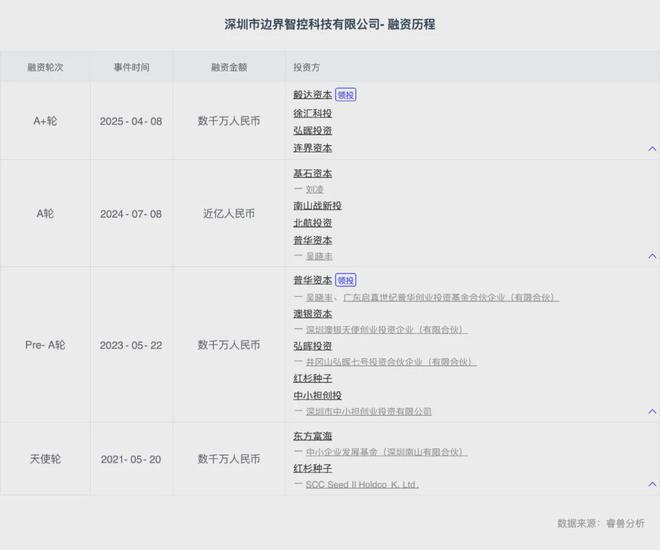
Task: Select the date 2021-05-20
Action: [x=131, y=459]
